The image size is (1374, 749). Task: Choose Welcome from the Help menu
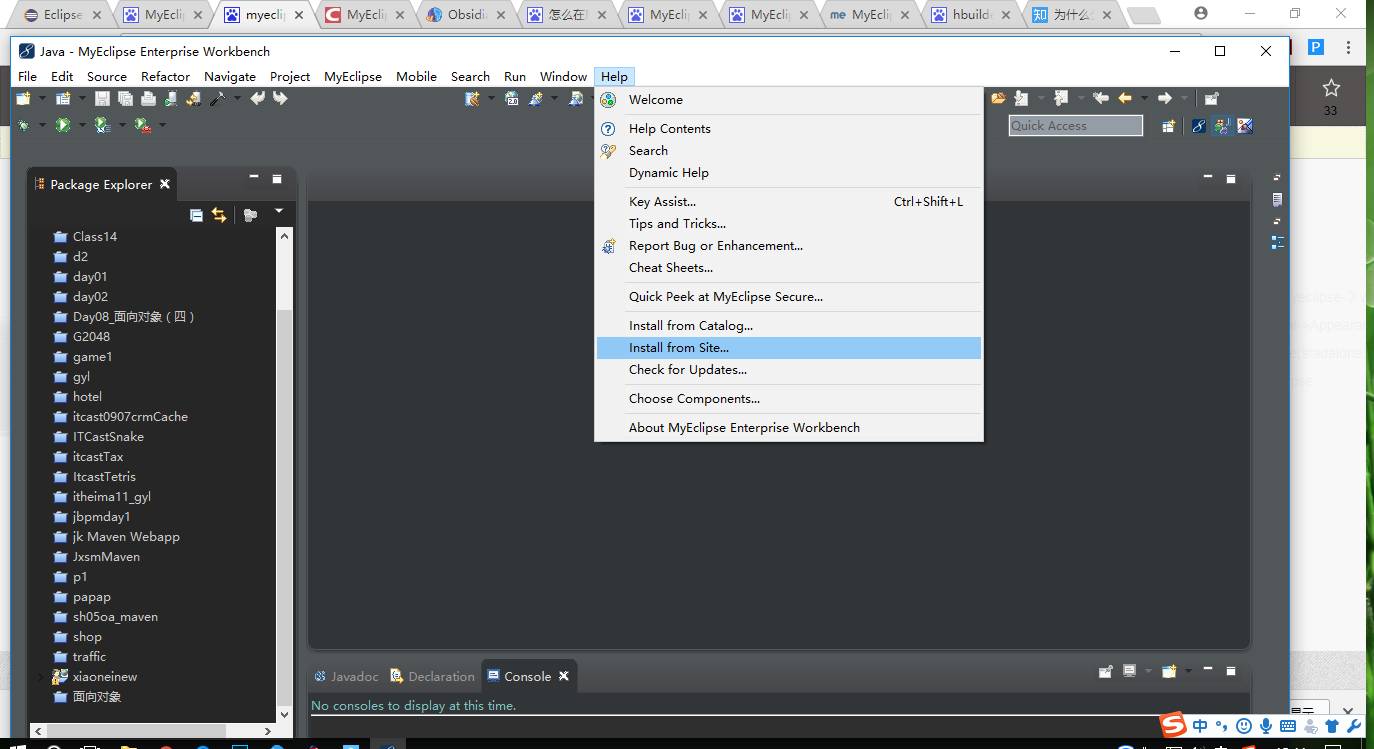(x=789, y=100)
